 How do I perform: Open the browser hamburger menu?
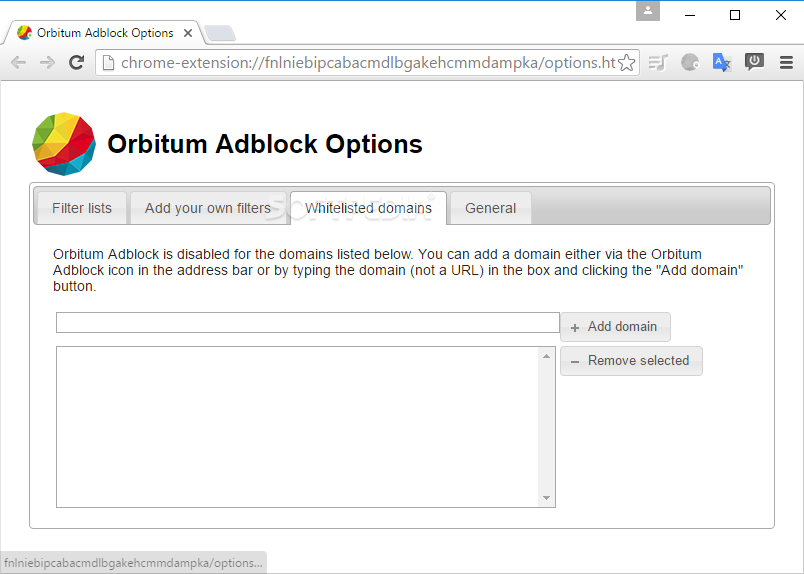786,63
